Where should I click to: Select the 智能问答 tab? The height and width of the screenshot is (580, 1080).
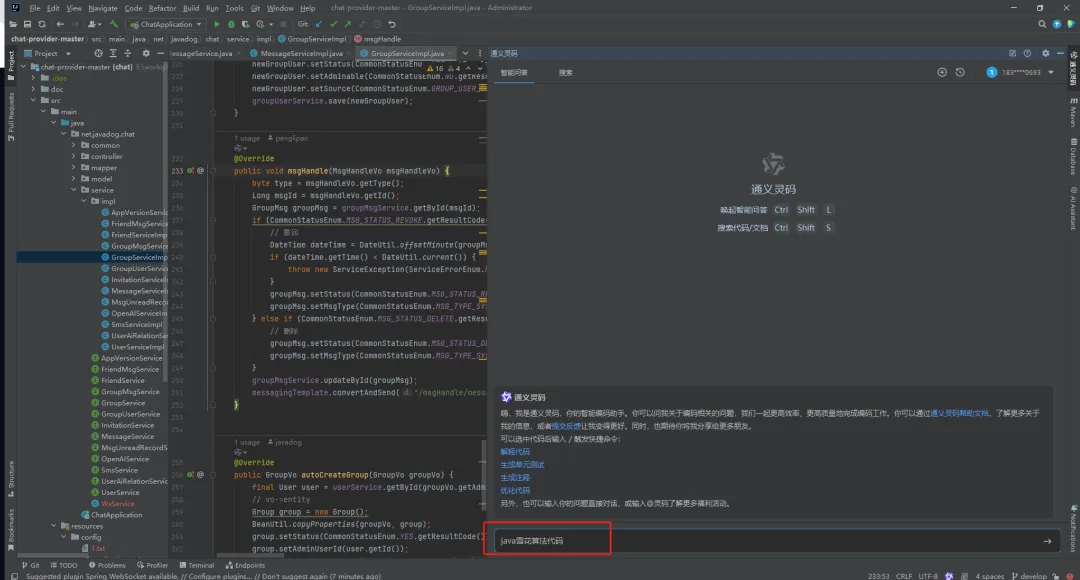514,72
